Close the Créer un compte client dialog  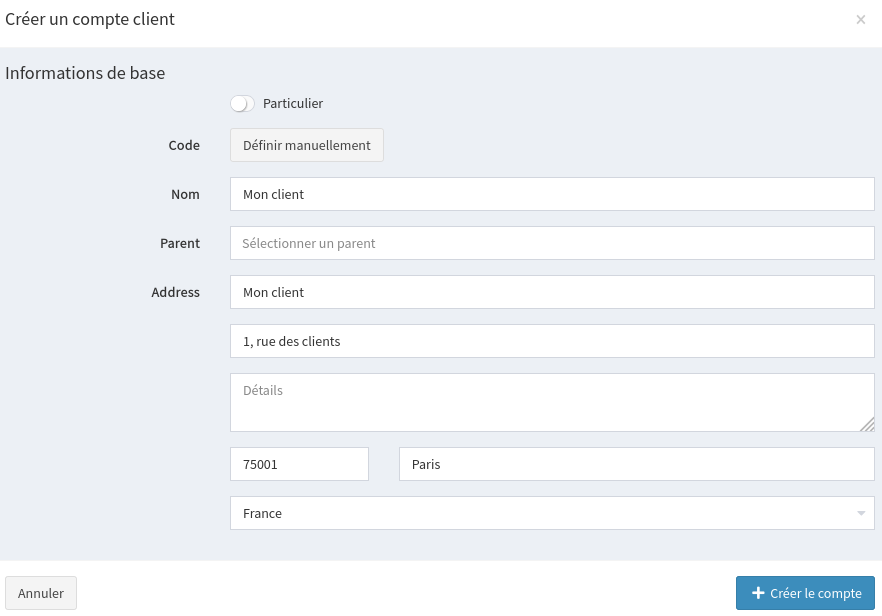[860, 20]
